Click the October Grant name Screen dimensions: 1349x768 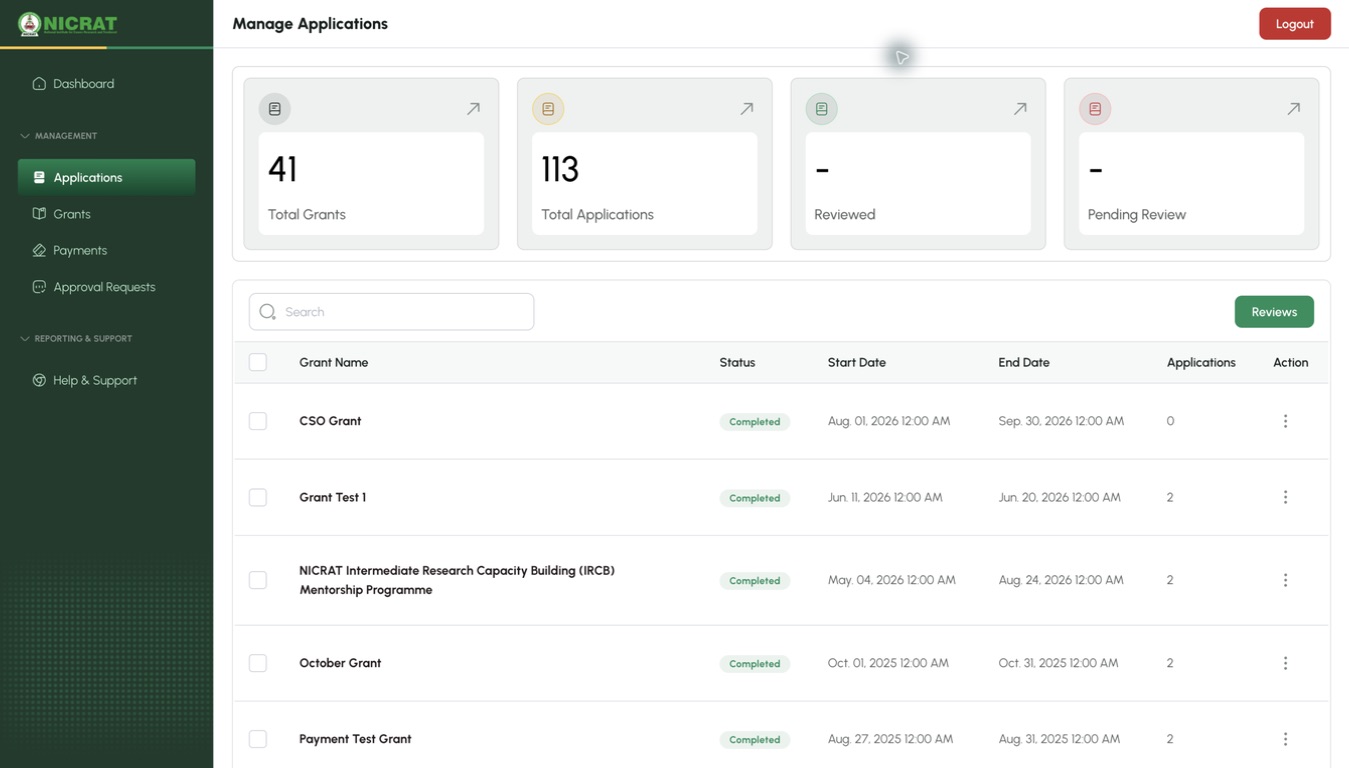click(340, 663)
